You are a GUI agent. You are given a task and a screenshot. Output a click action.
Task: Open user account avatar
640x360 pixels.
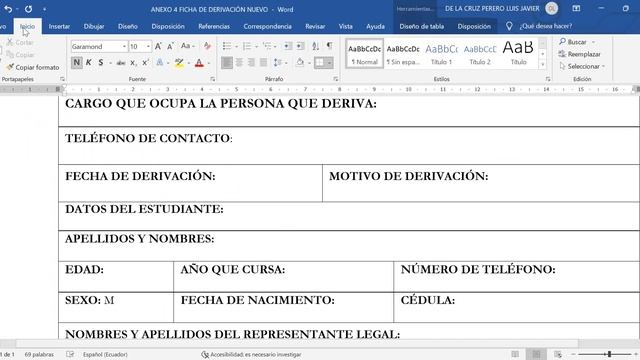click(x=551, y=9)
